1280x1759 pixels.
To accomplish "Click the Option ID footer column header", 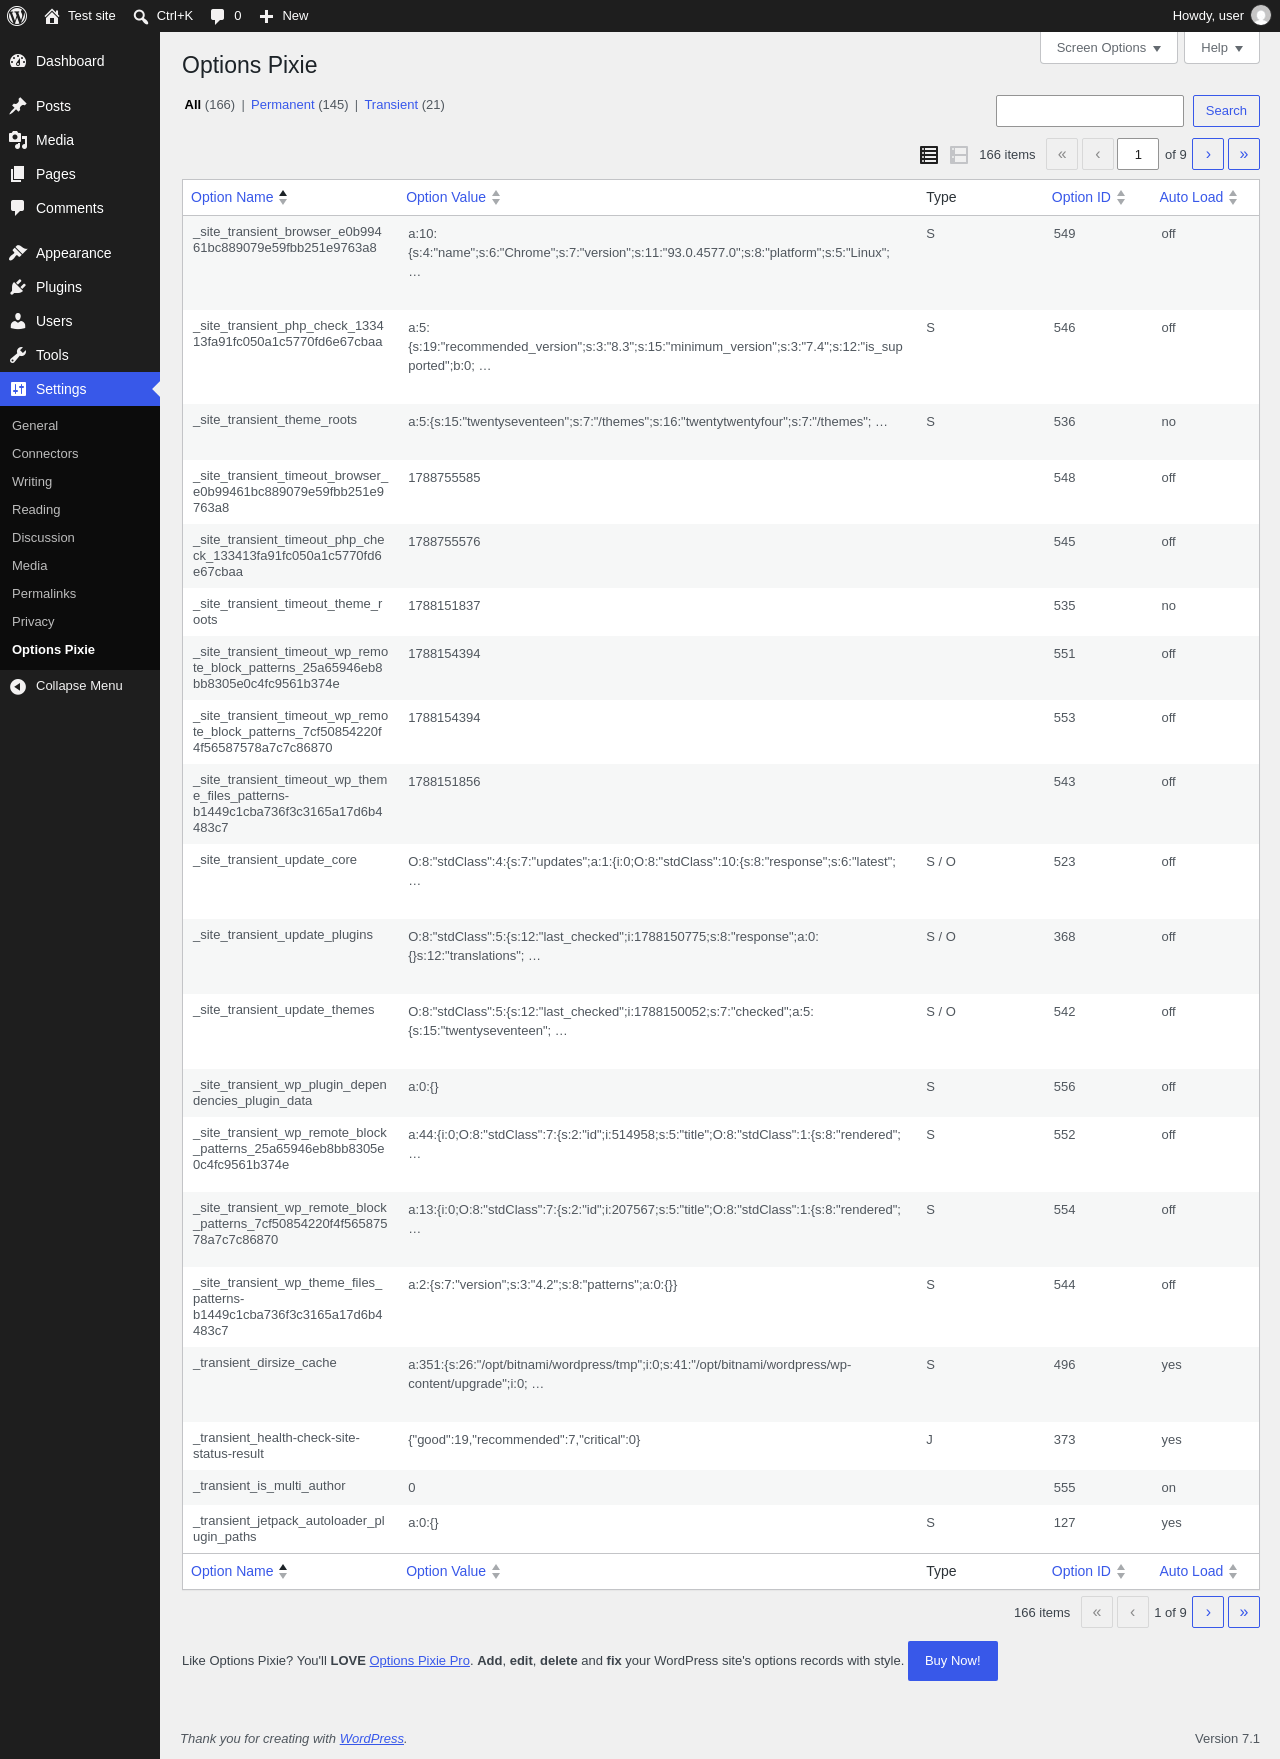I will point(1081,1572).
